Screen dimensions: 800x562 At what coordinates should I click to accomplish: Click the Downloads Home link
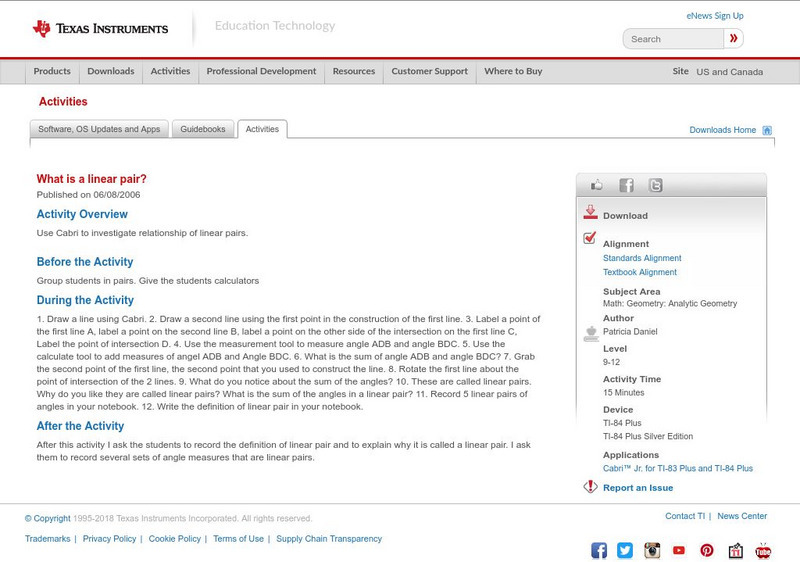pos(722,130)
